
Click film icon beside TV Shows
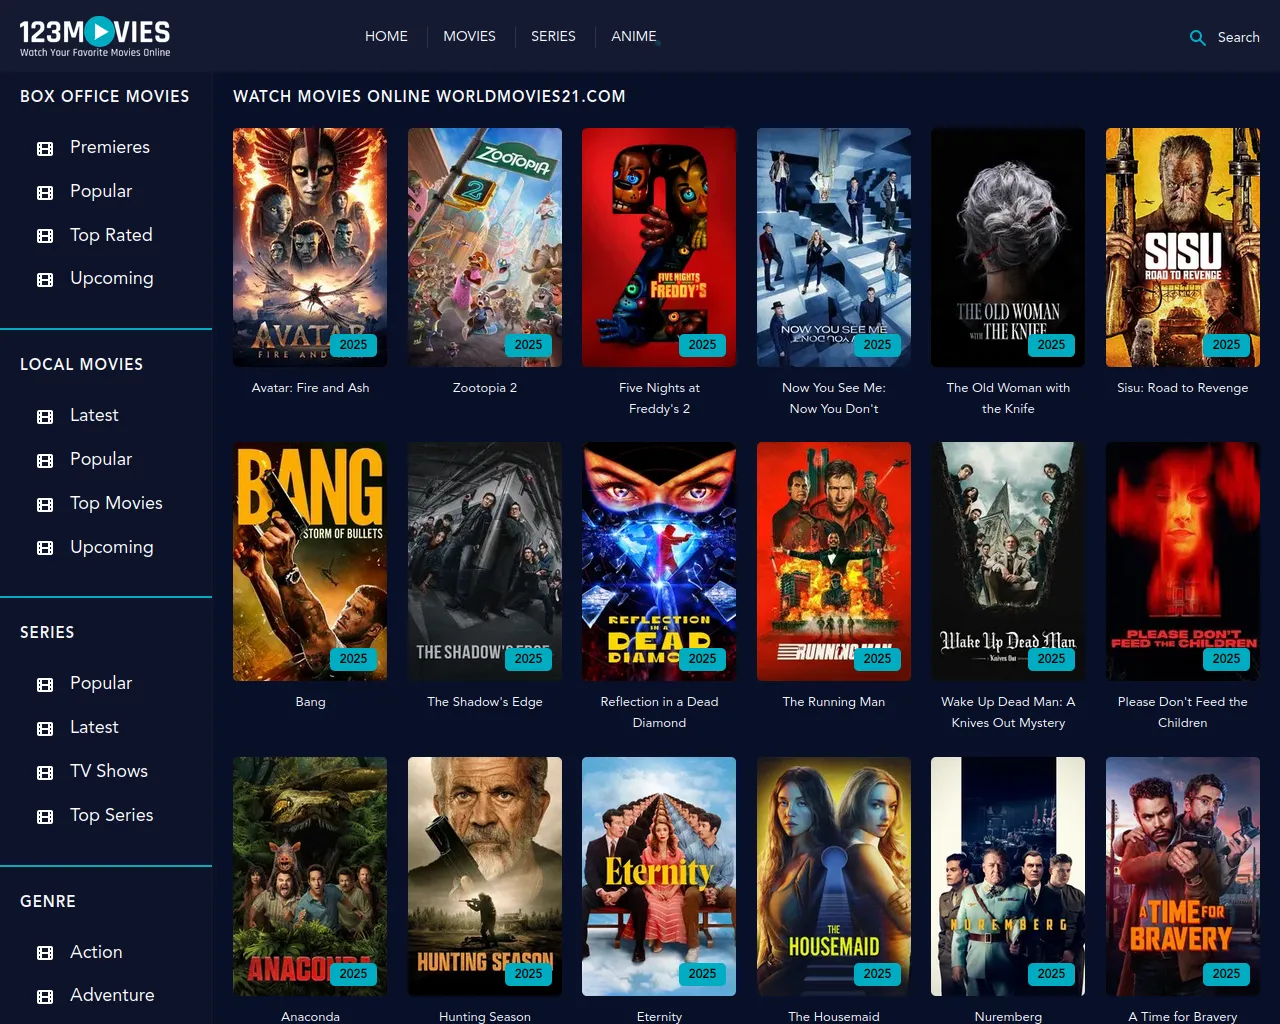pos(45,773)
